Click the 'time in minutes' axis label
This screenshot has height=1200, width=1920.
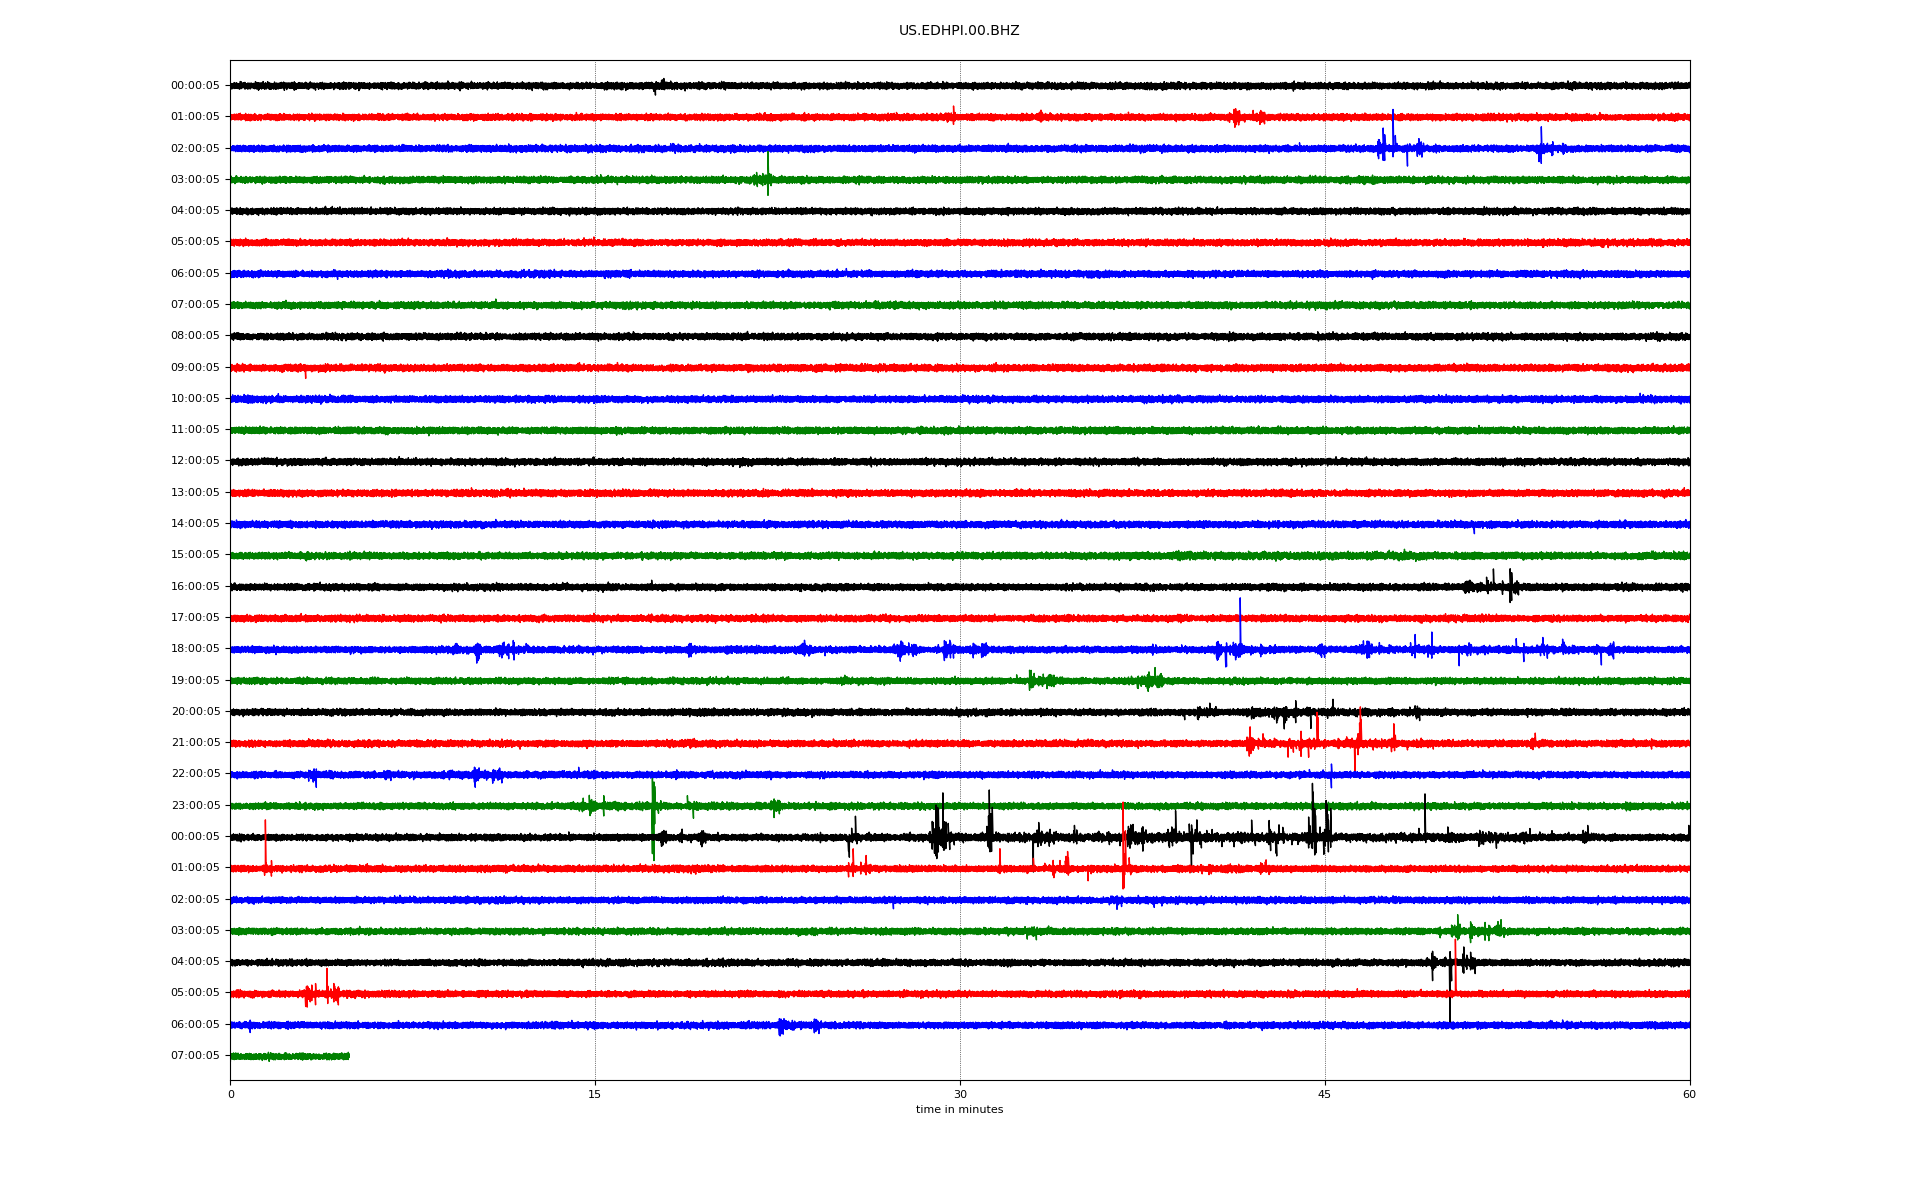coord(958,1109)
